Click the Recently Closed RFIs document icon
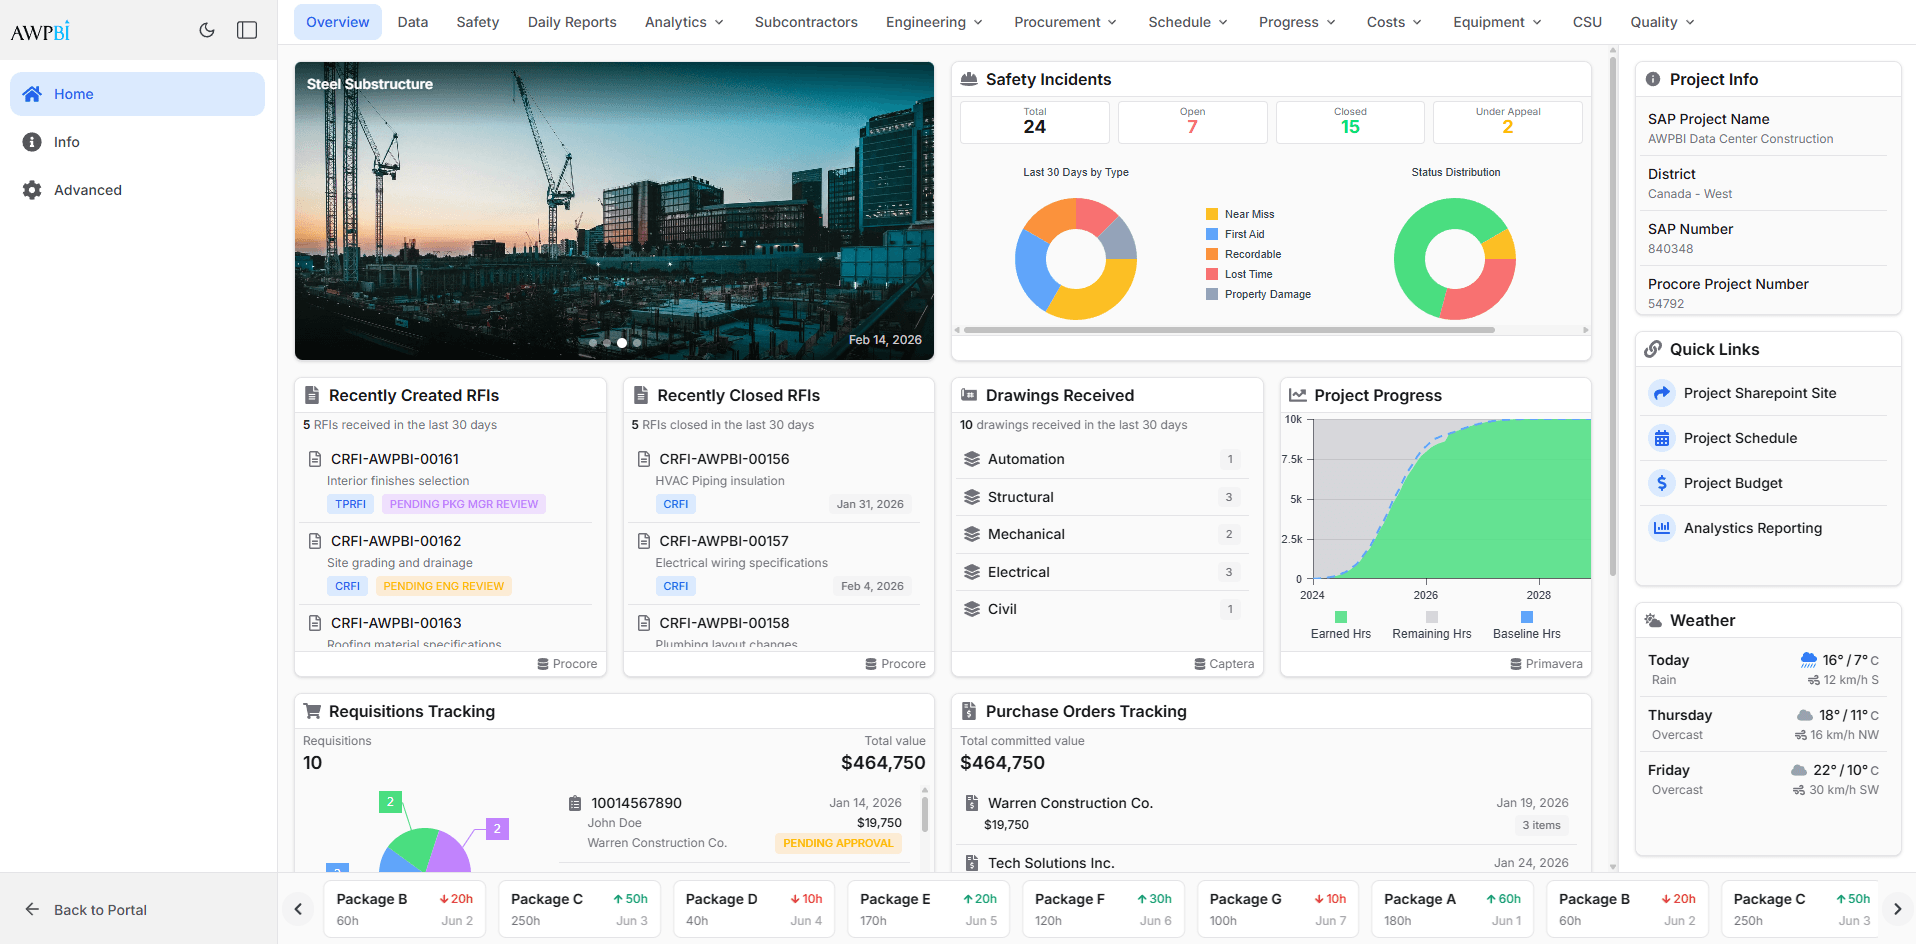1916x944 pixels. (640, 395)
